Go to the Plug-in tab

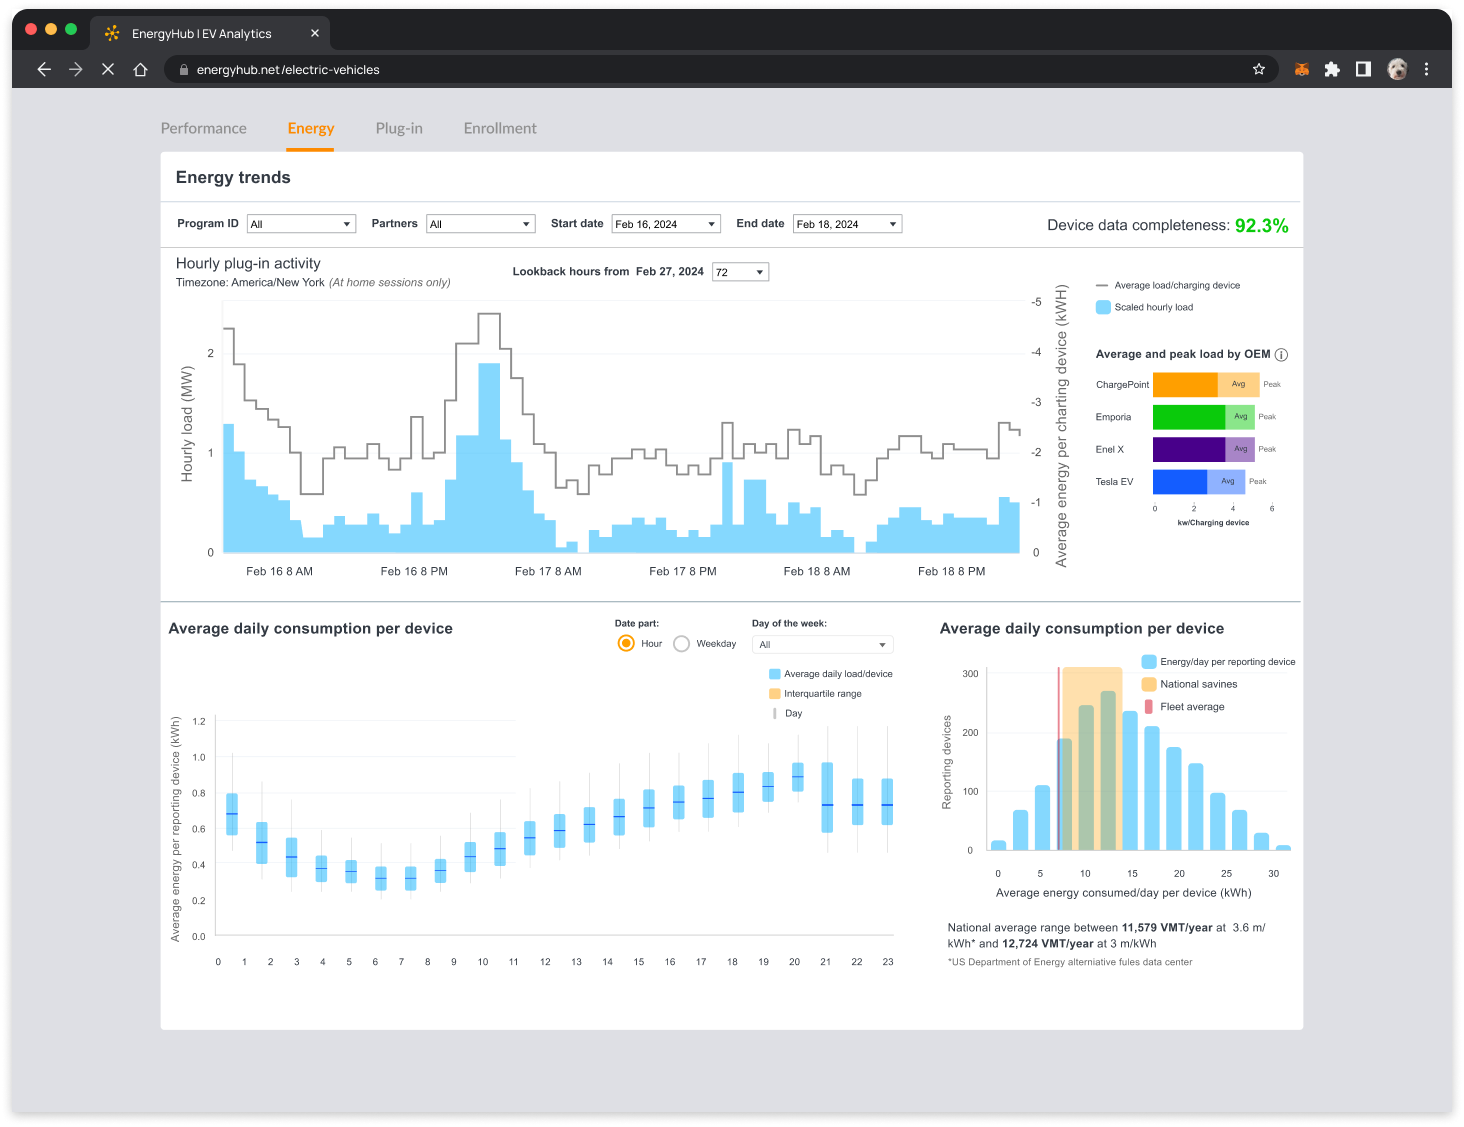[x=399, y=128]
